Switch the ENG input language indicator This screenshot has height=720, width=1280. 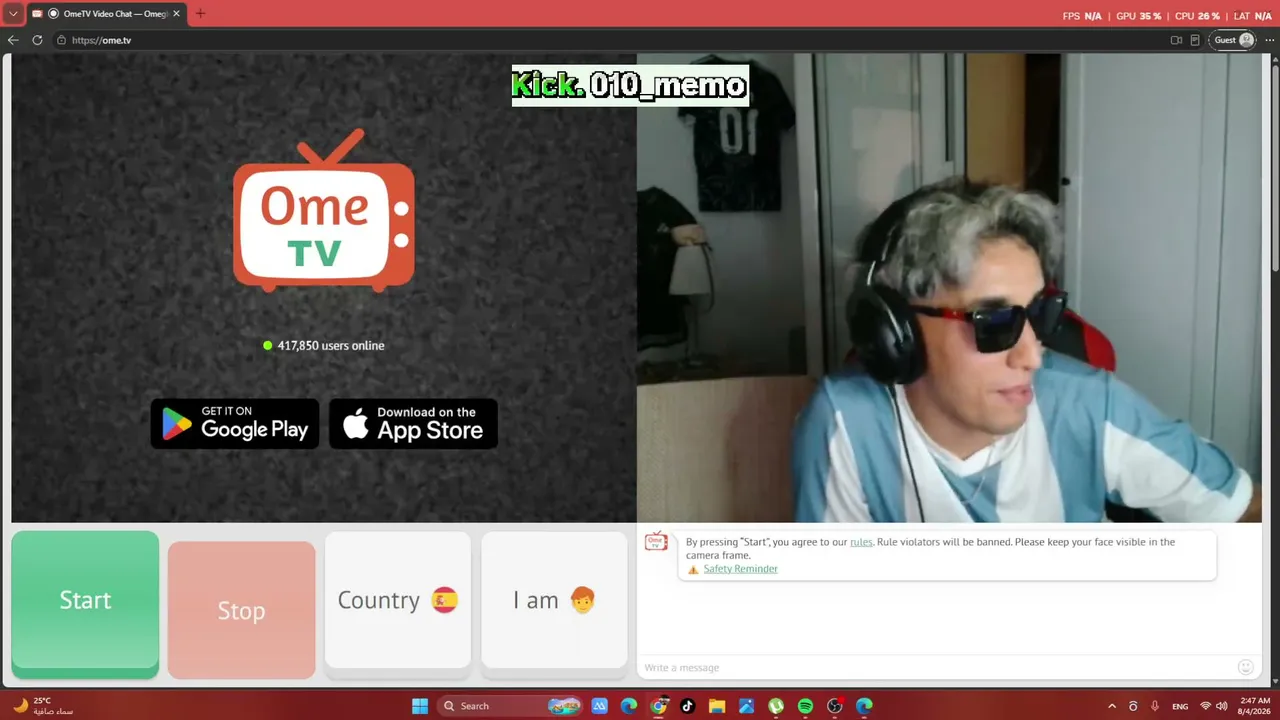pos(1180,706)
